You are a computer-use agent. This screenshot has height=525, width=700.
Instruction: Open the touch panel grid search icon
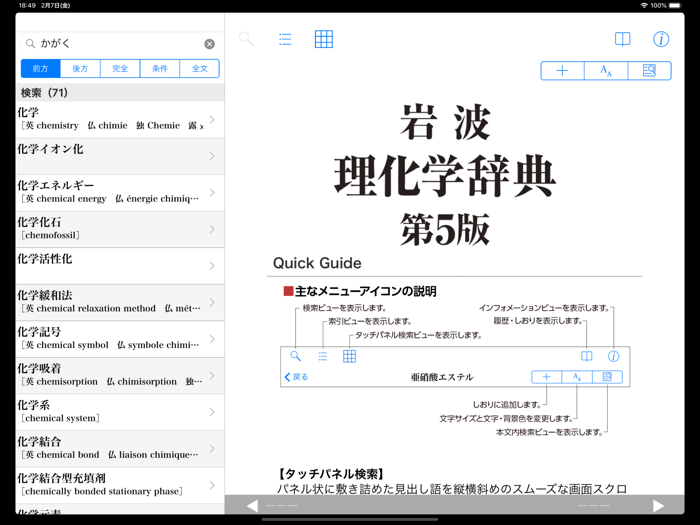(324, 39)
